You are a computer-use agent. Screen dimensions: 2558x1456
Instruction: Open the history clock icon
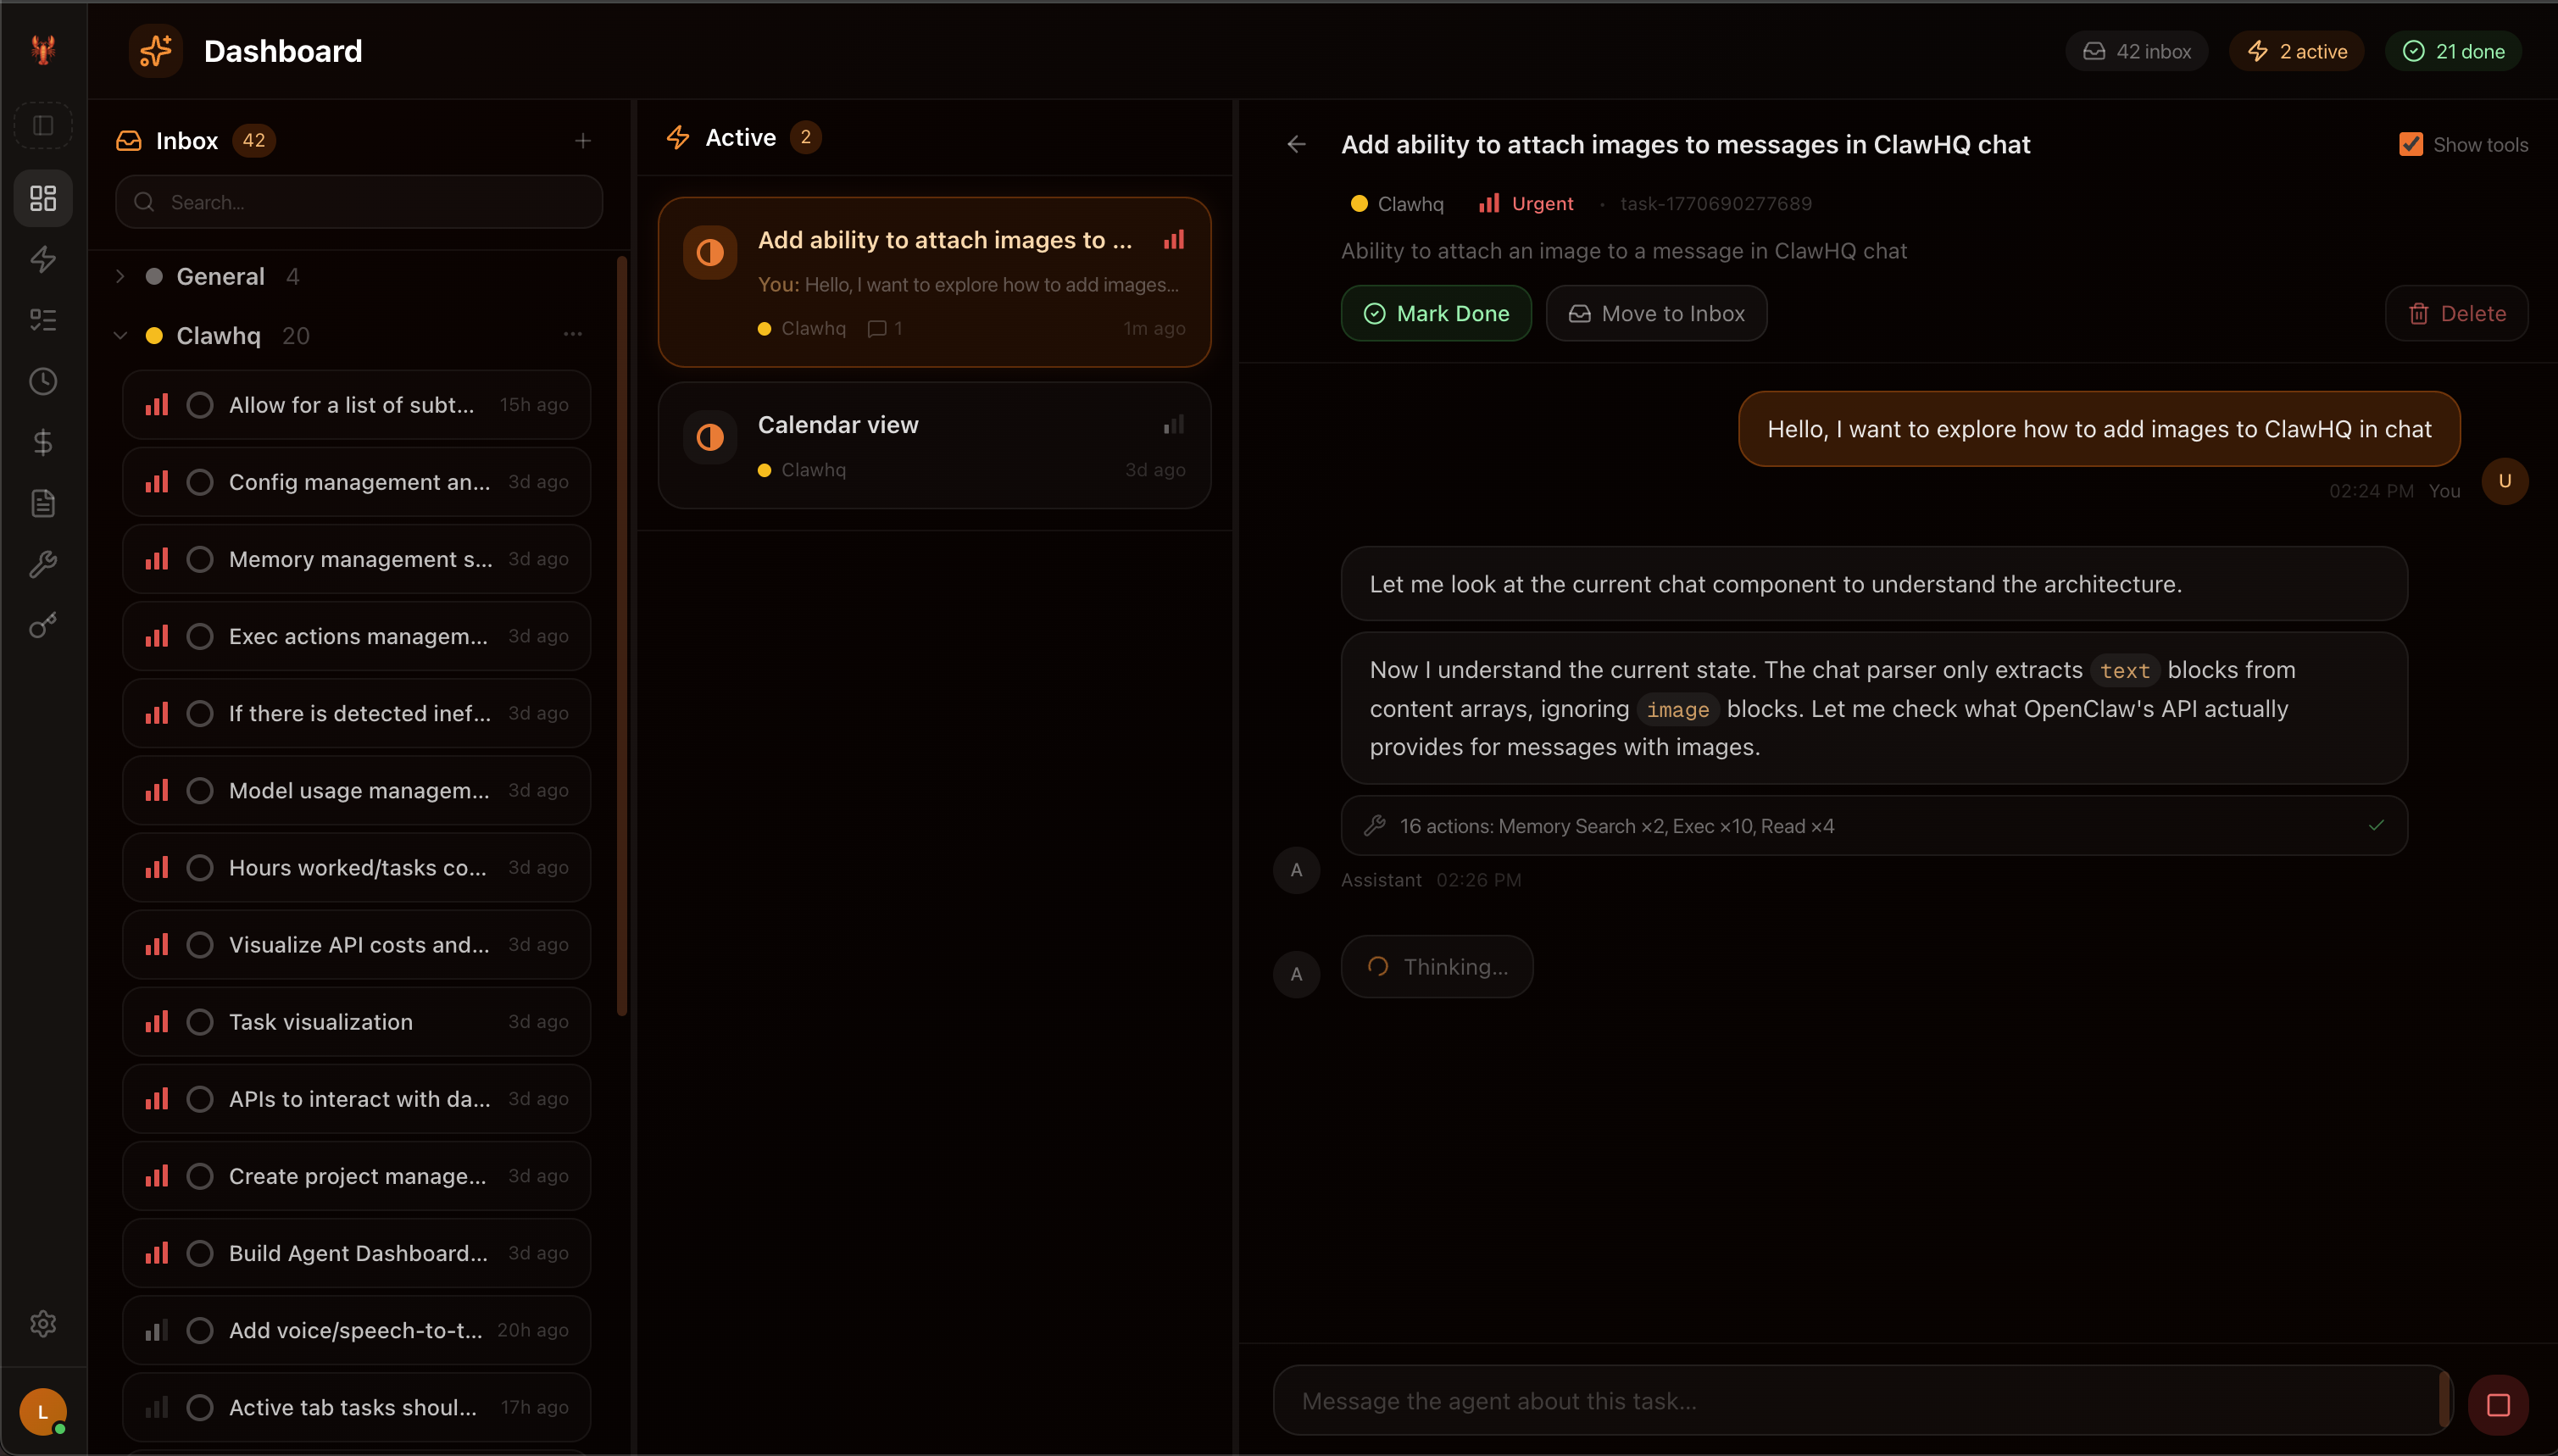(43, 381)
